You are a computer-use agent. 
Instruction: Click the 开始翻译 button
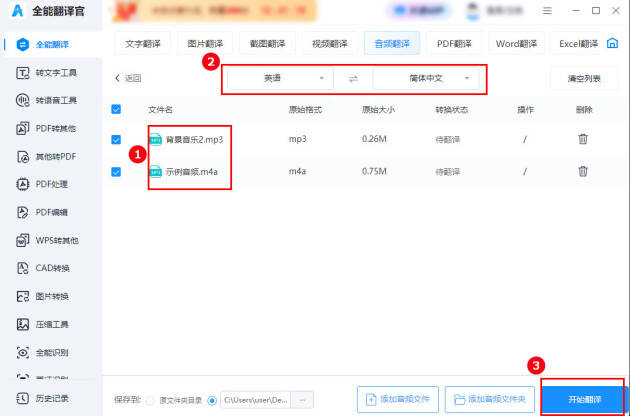point(585,399)
